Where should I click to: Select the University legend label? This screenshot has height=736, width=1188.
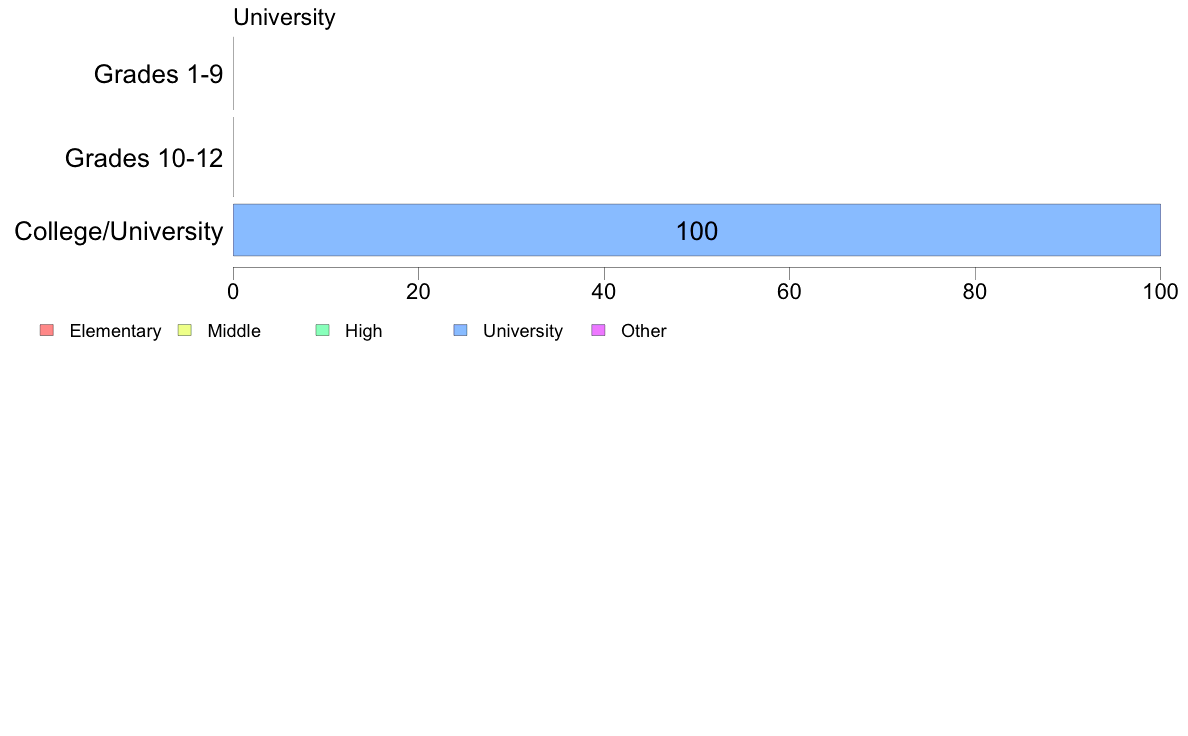(523, 331)
